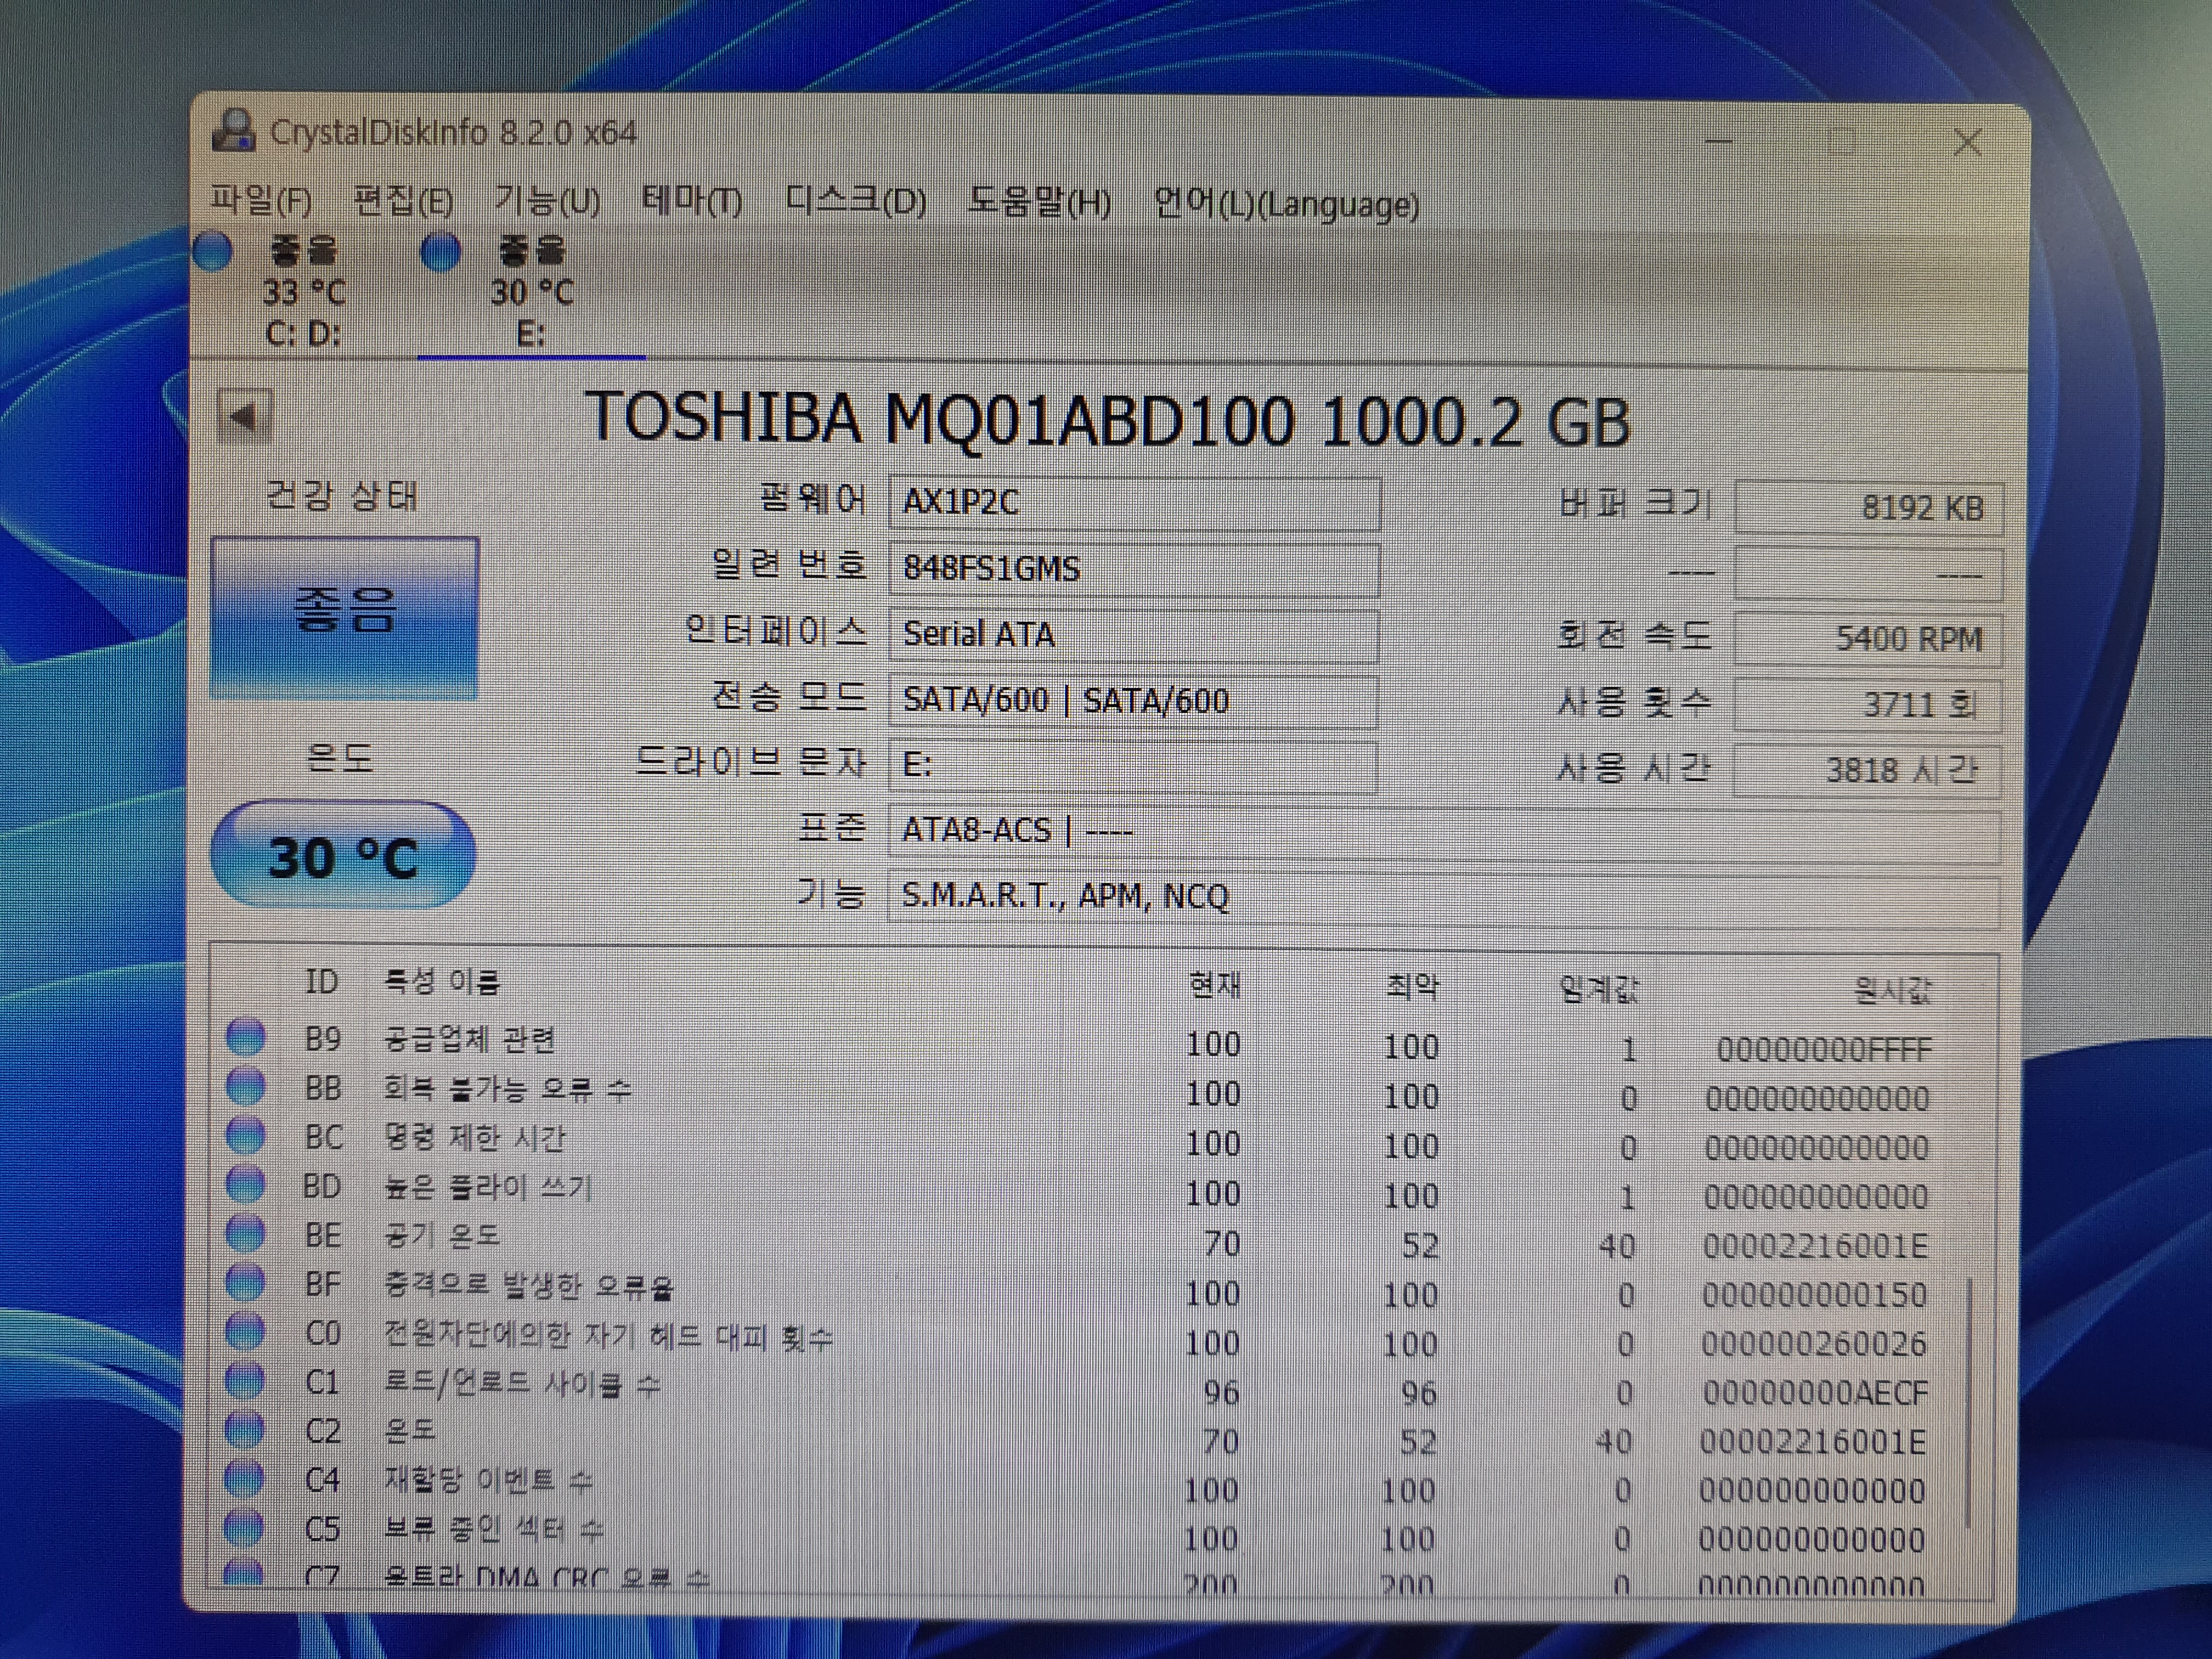Click the transfer mode field SATA/600 | SATA/600
This screenshot has height=1659, width=2212.
pyautogui.click(x=1133, y=701)
